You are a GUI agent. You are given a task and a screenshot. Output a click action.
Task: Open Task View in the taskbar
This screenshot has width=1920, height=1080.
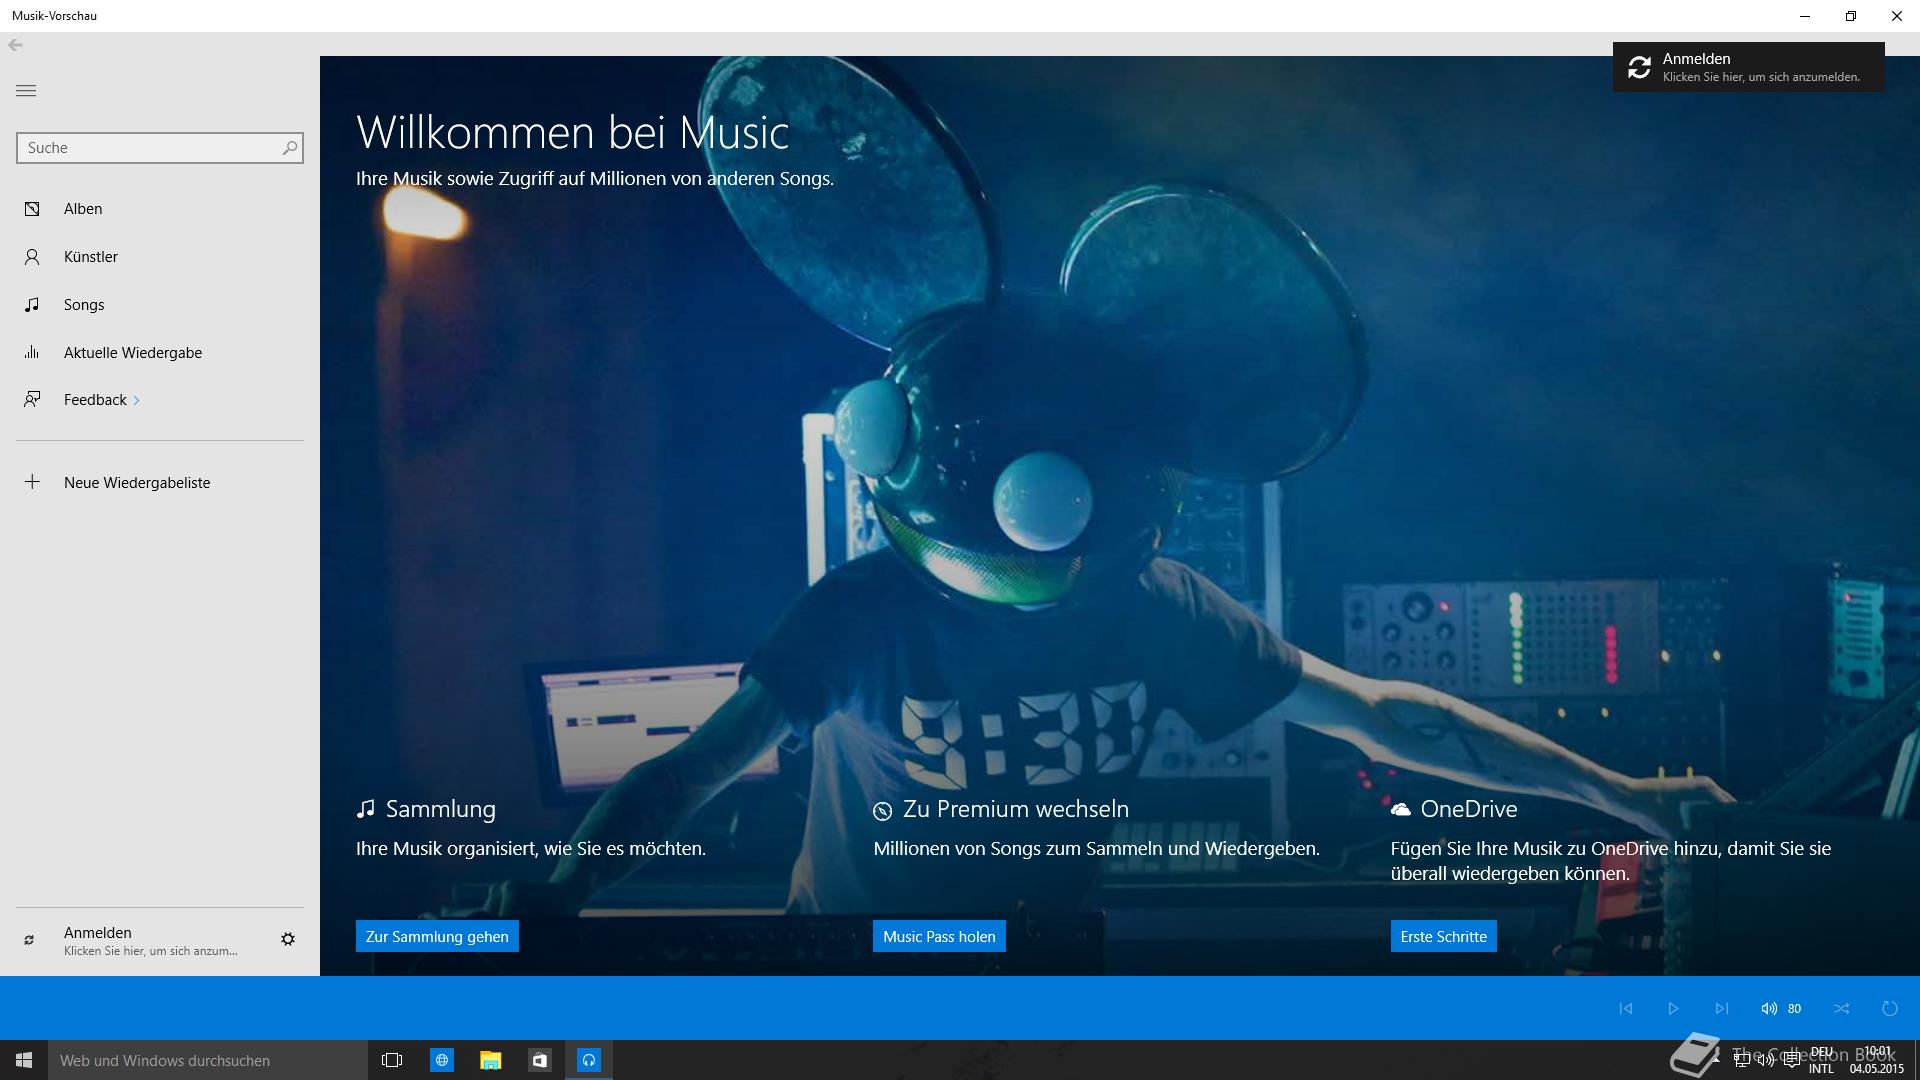point(392,1060)
